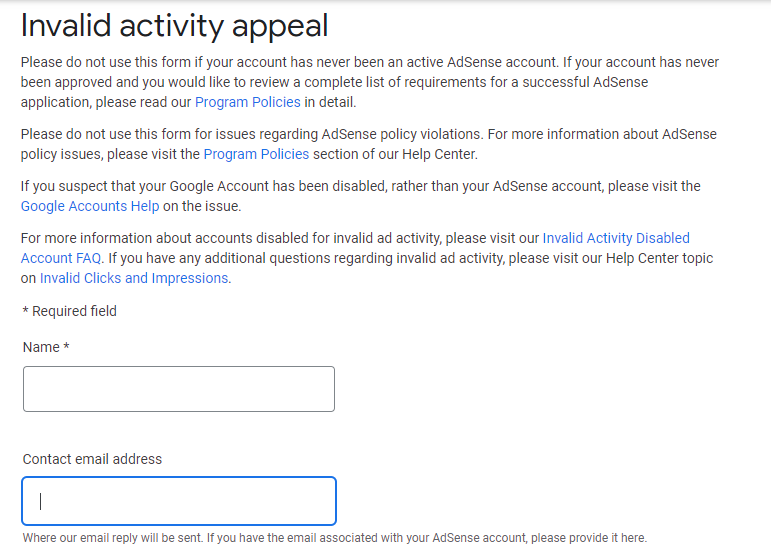Open Program Policies link in first paragraph

click(247, 102)
